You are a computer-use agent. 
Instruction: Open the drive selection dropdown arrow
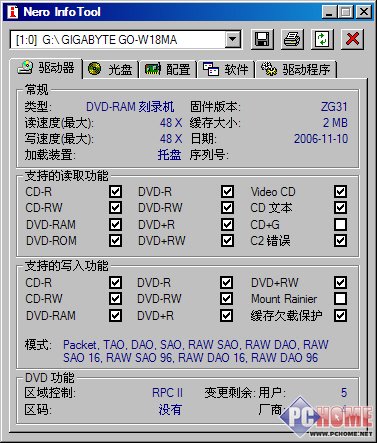pos(233,40)
